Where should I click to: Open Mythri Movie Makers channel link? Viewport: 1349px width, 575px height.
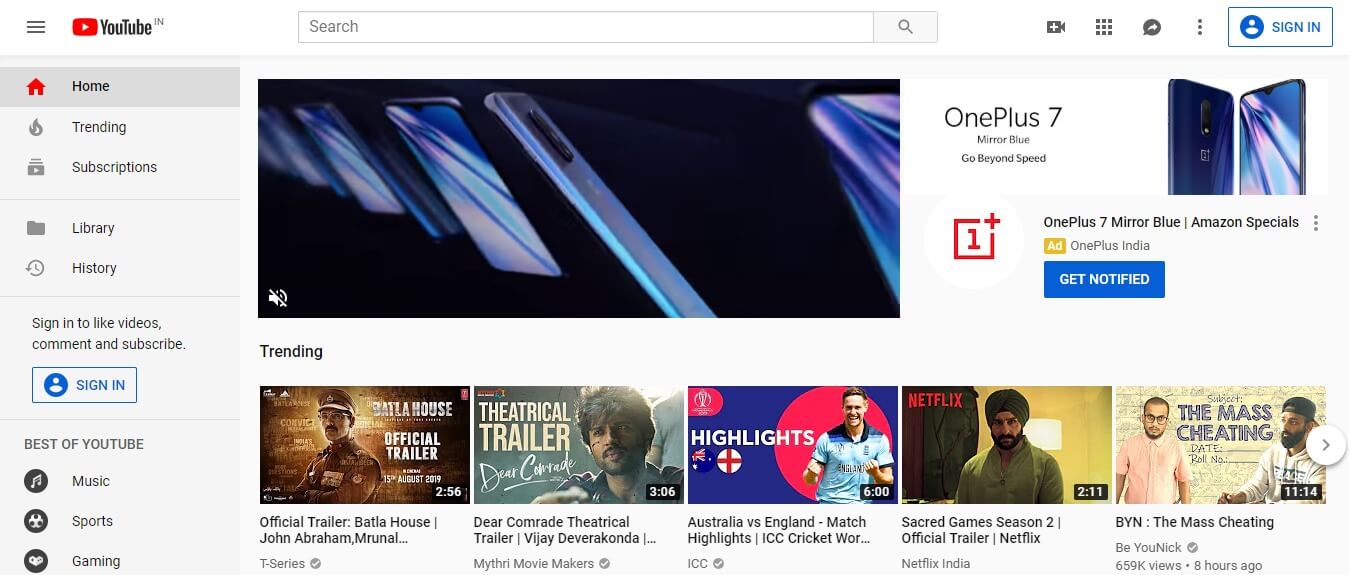[x=534, y=564]
